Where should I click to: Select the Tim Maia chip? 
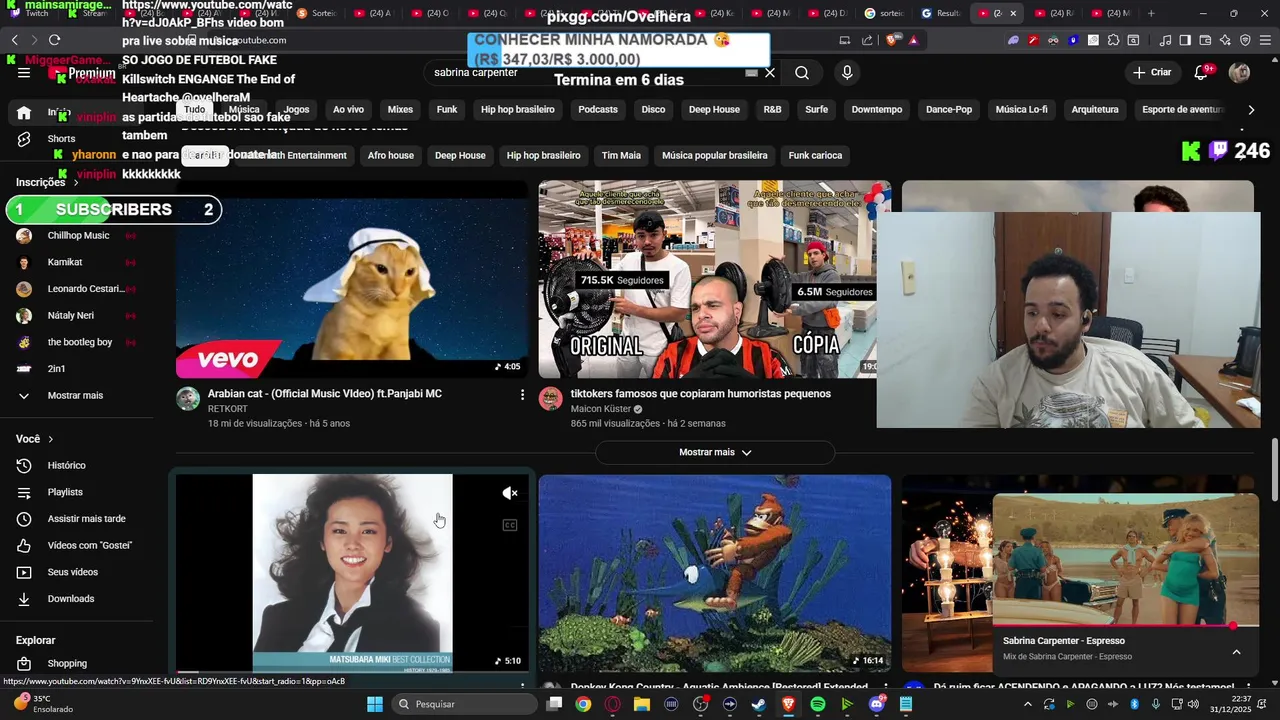point(621,156)
